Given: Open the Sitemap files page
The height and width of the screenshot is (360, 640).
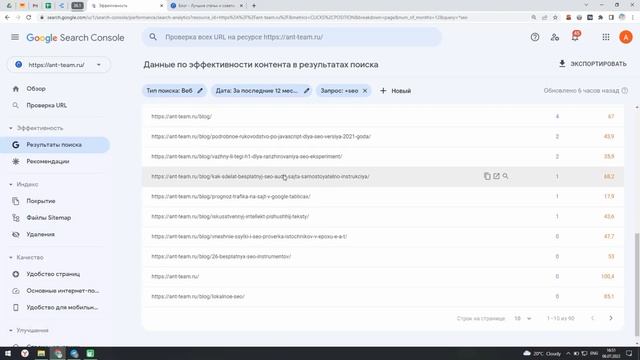Looking at the screenshot, I should (49, 218).
